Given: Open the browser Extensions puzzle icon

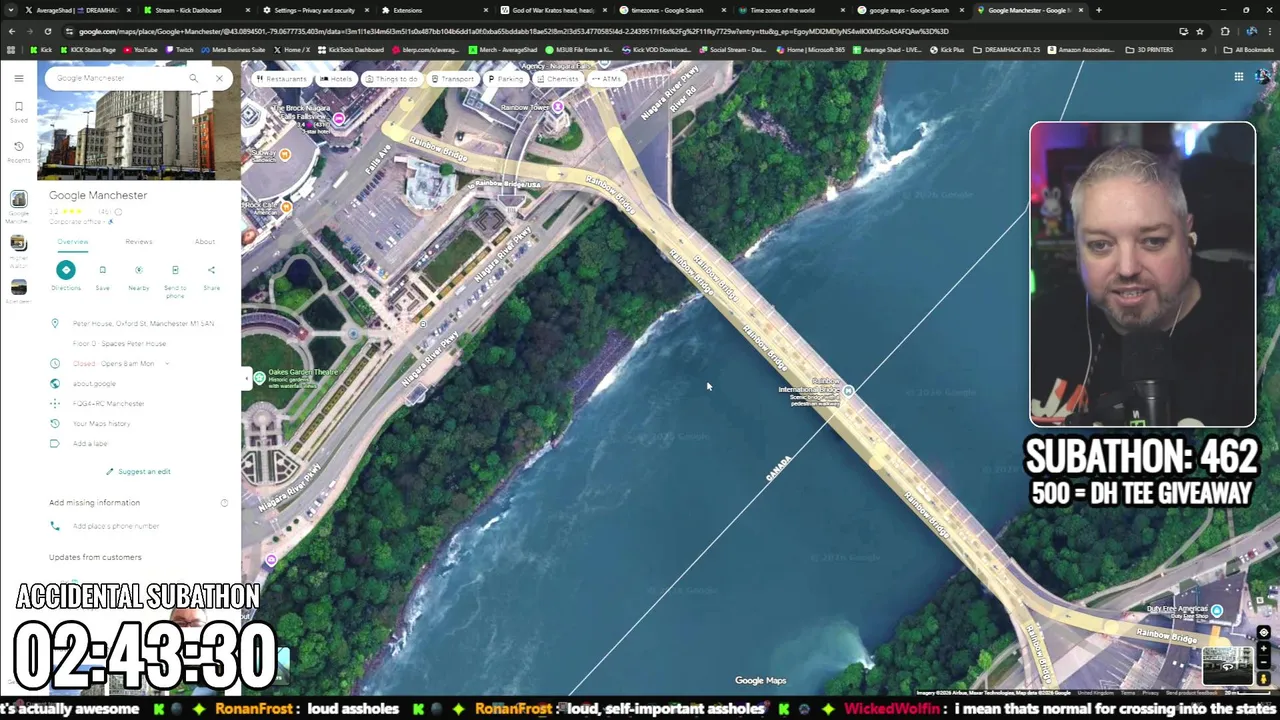Looking at the screenshot, I should [x=1225, y=31].
